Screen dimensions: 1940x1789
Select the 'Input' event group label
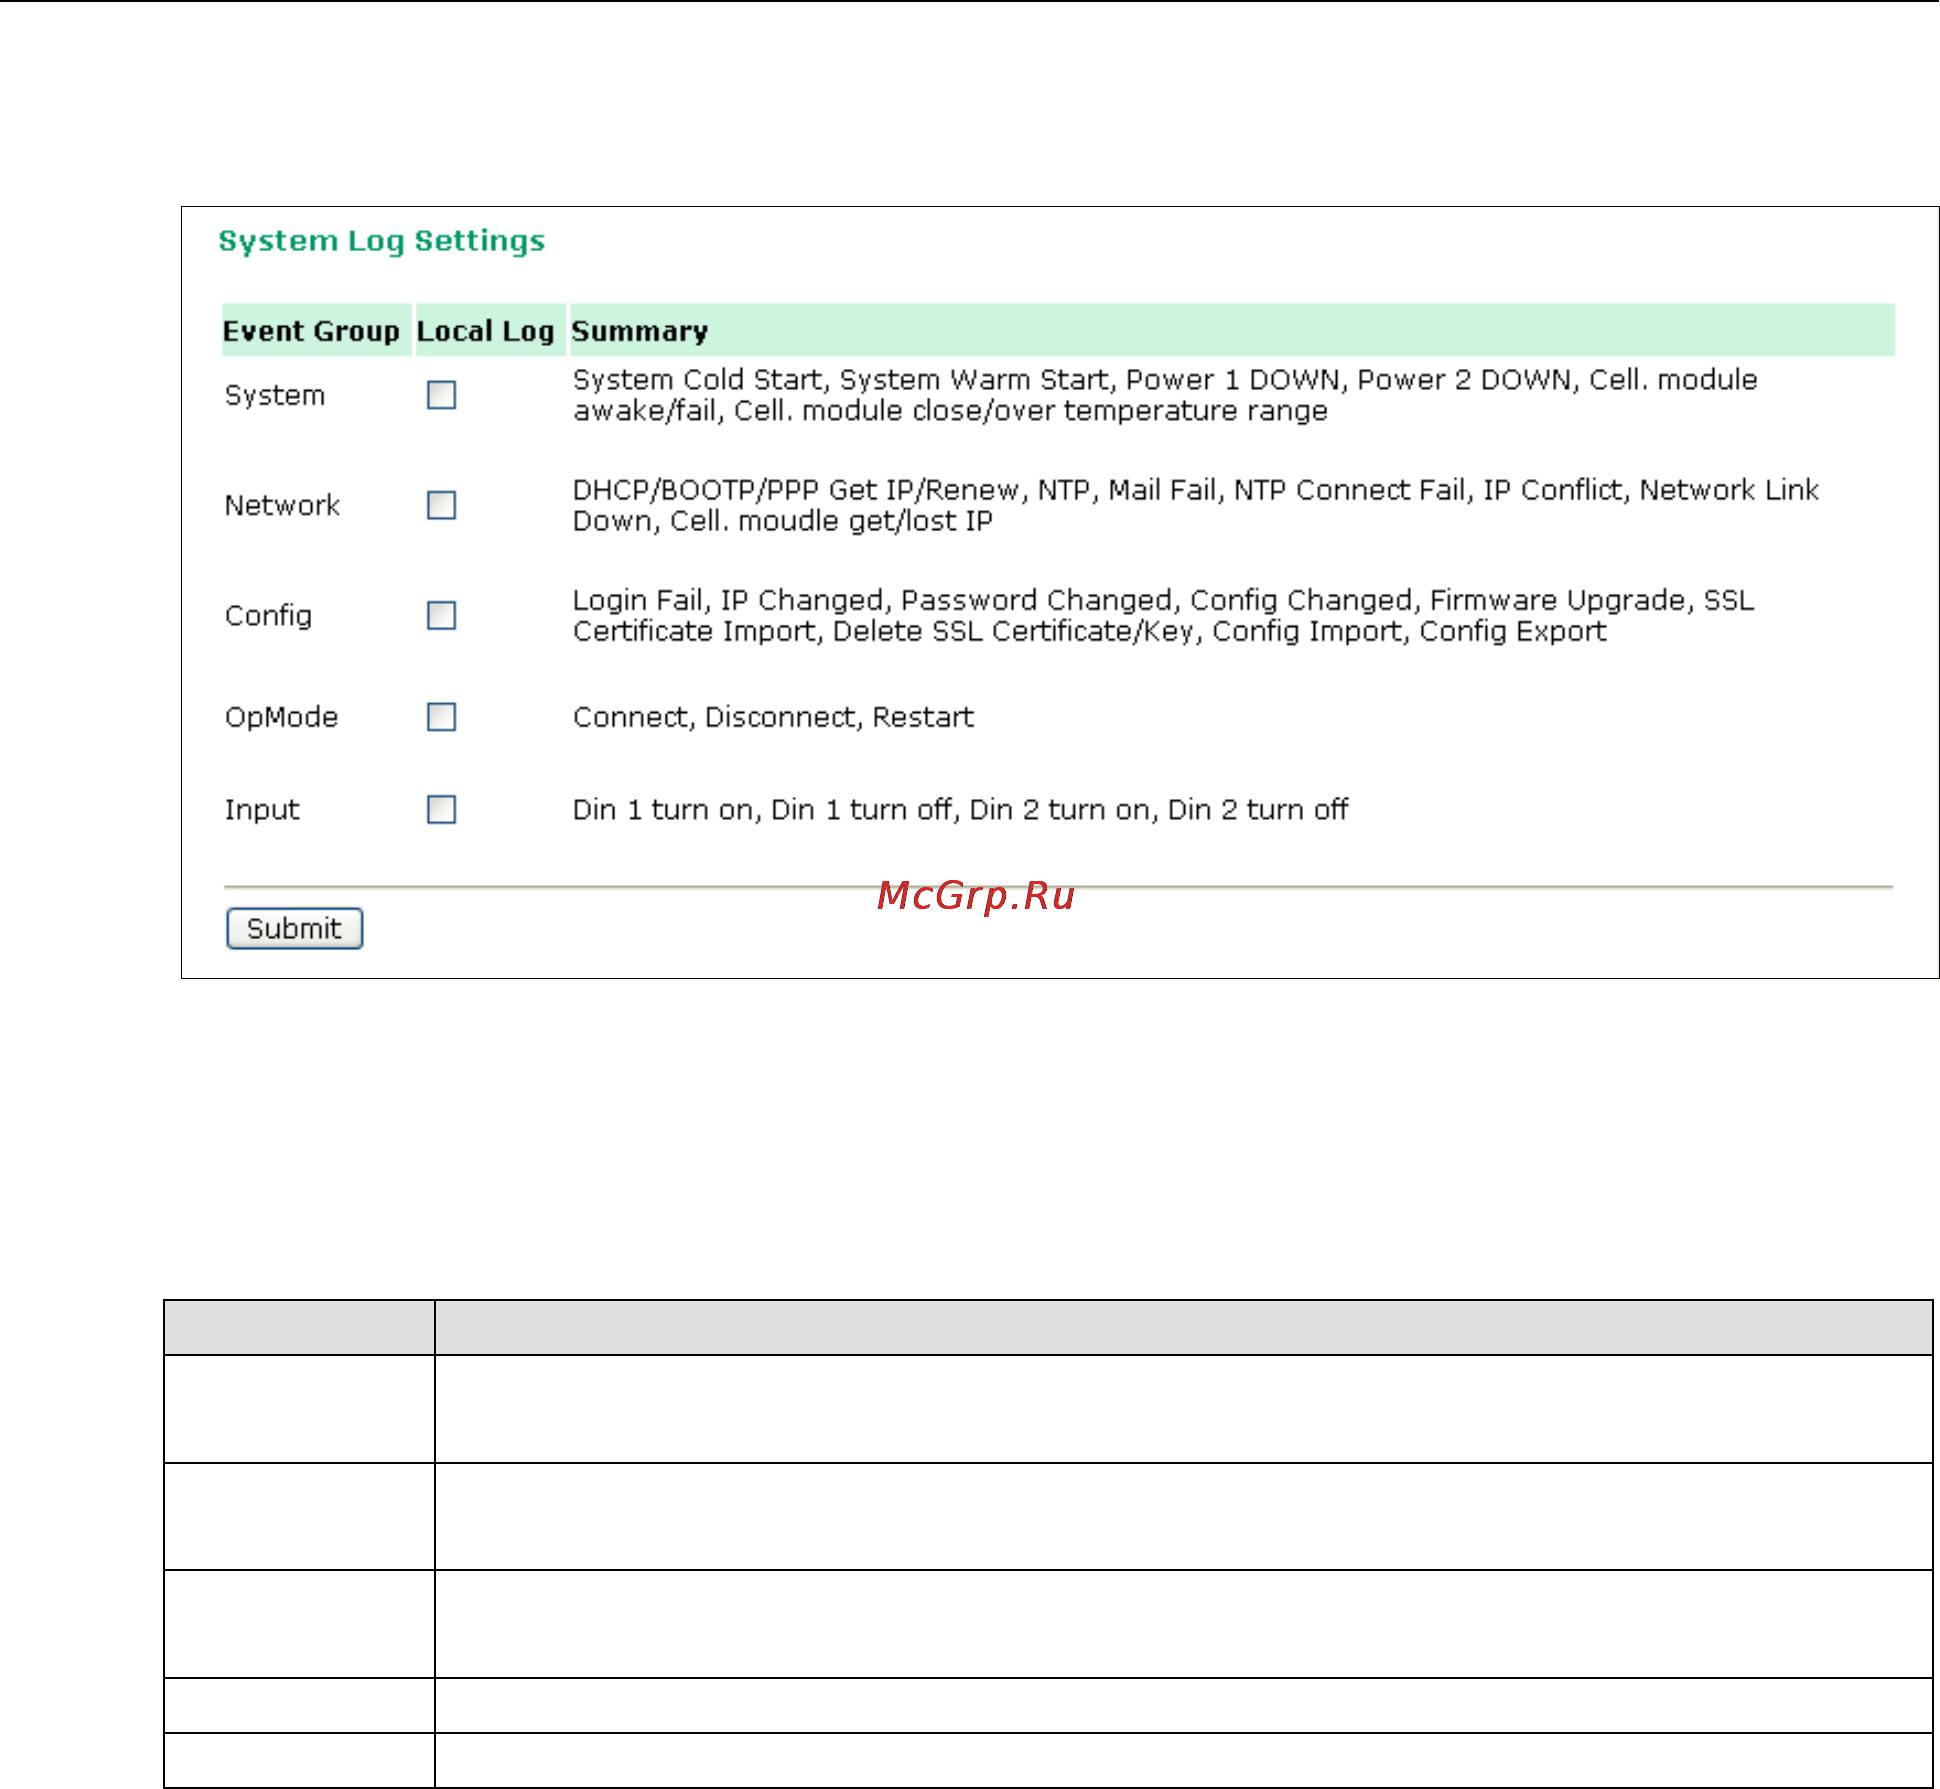pos(262,810)
